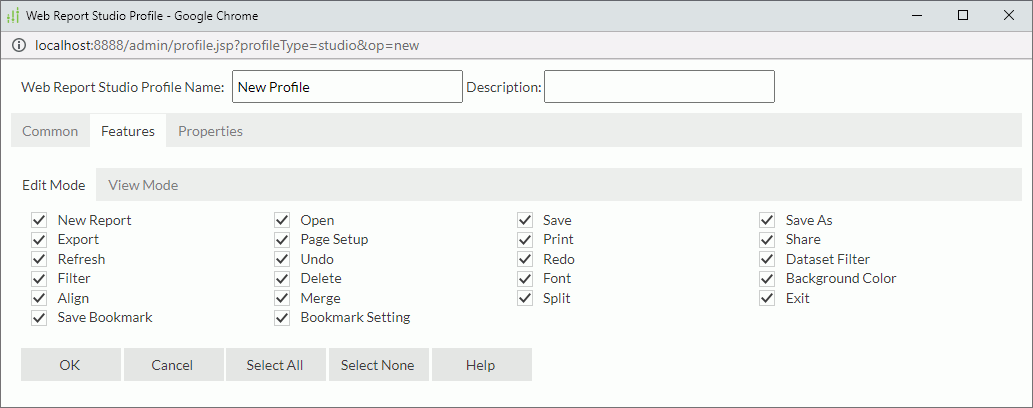Open the Properties tab

(210, 131)
